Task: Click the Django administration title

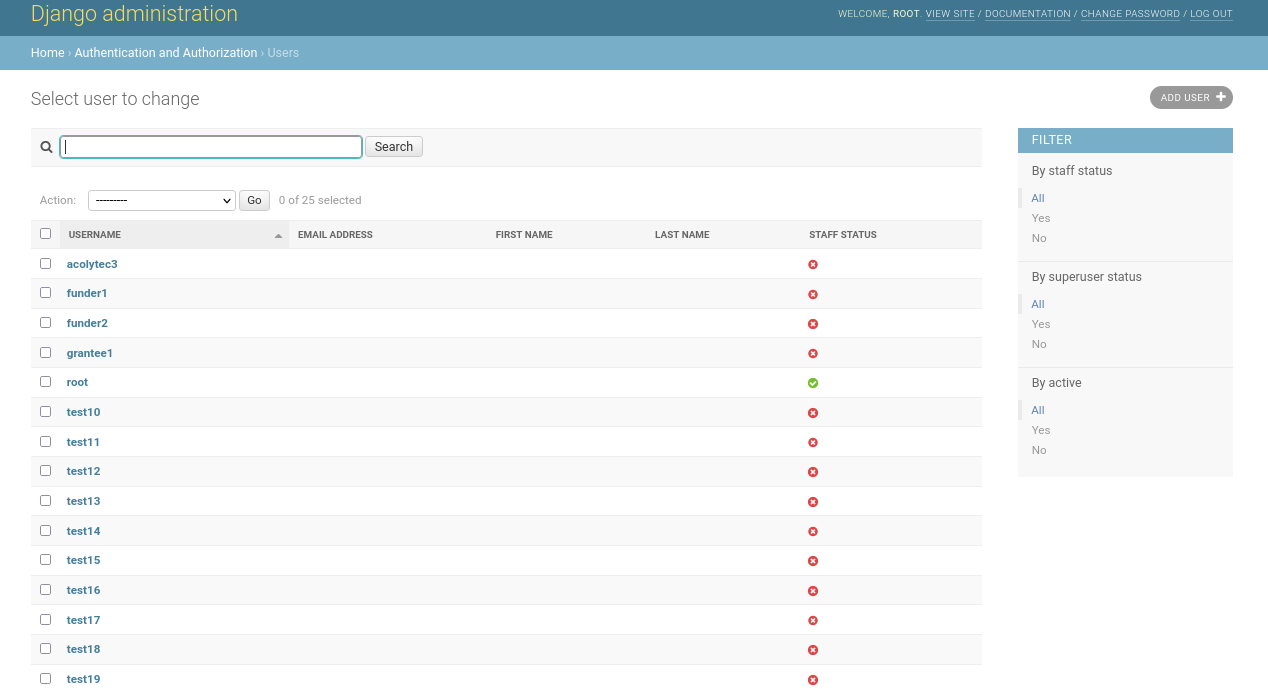Action: pos(134,14)
